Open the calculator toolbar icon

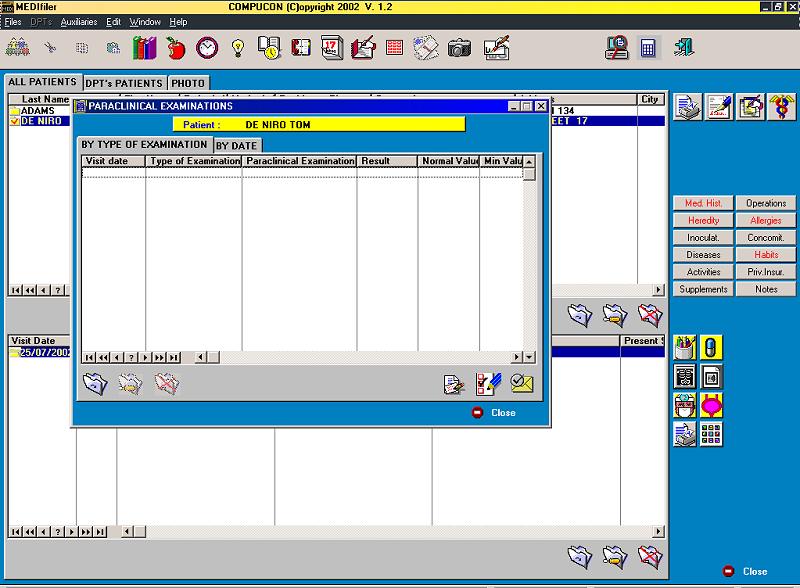click(x=648, y=48)
